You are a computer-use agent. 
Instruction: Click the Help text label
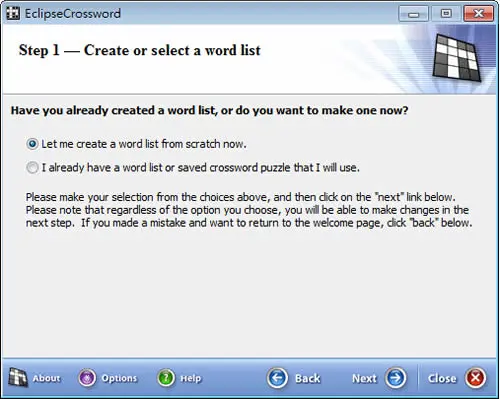(191, 378)
